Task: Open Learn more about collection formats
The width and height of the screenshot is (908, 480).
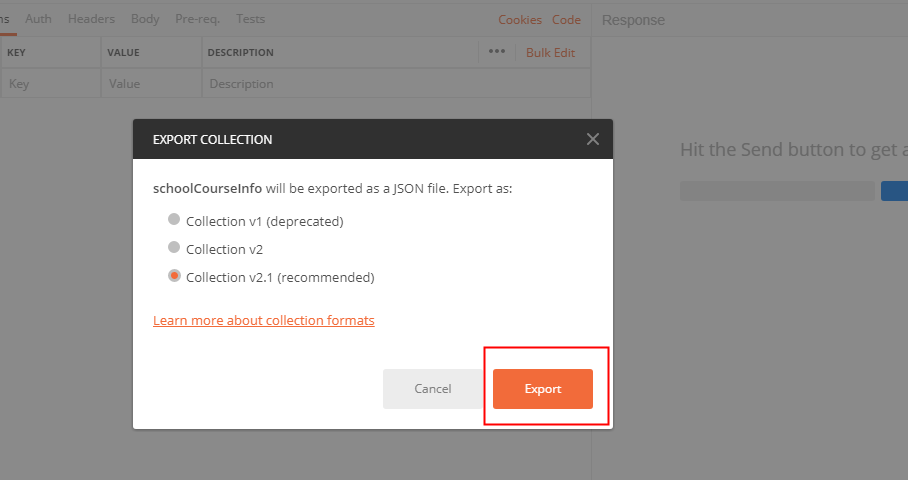Action: click(264, 321)
